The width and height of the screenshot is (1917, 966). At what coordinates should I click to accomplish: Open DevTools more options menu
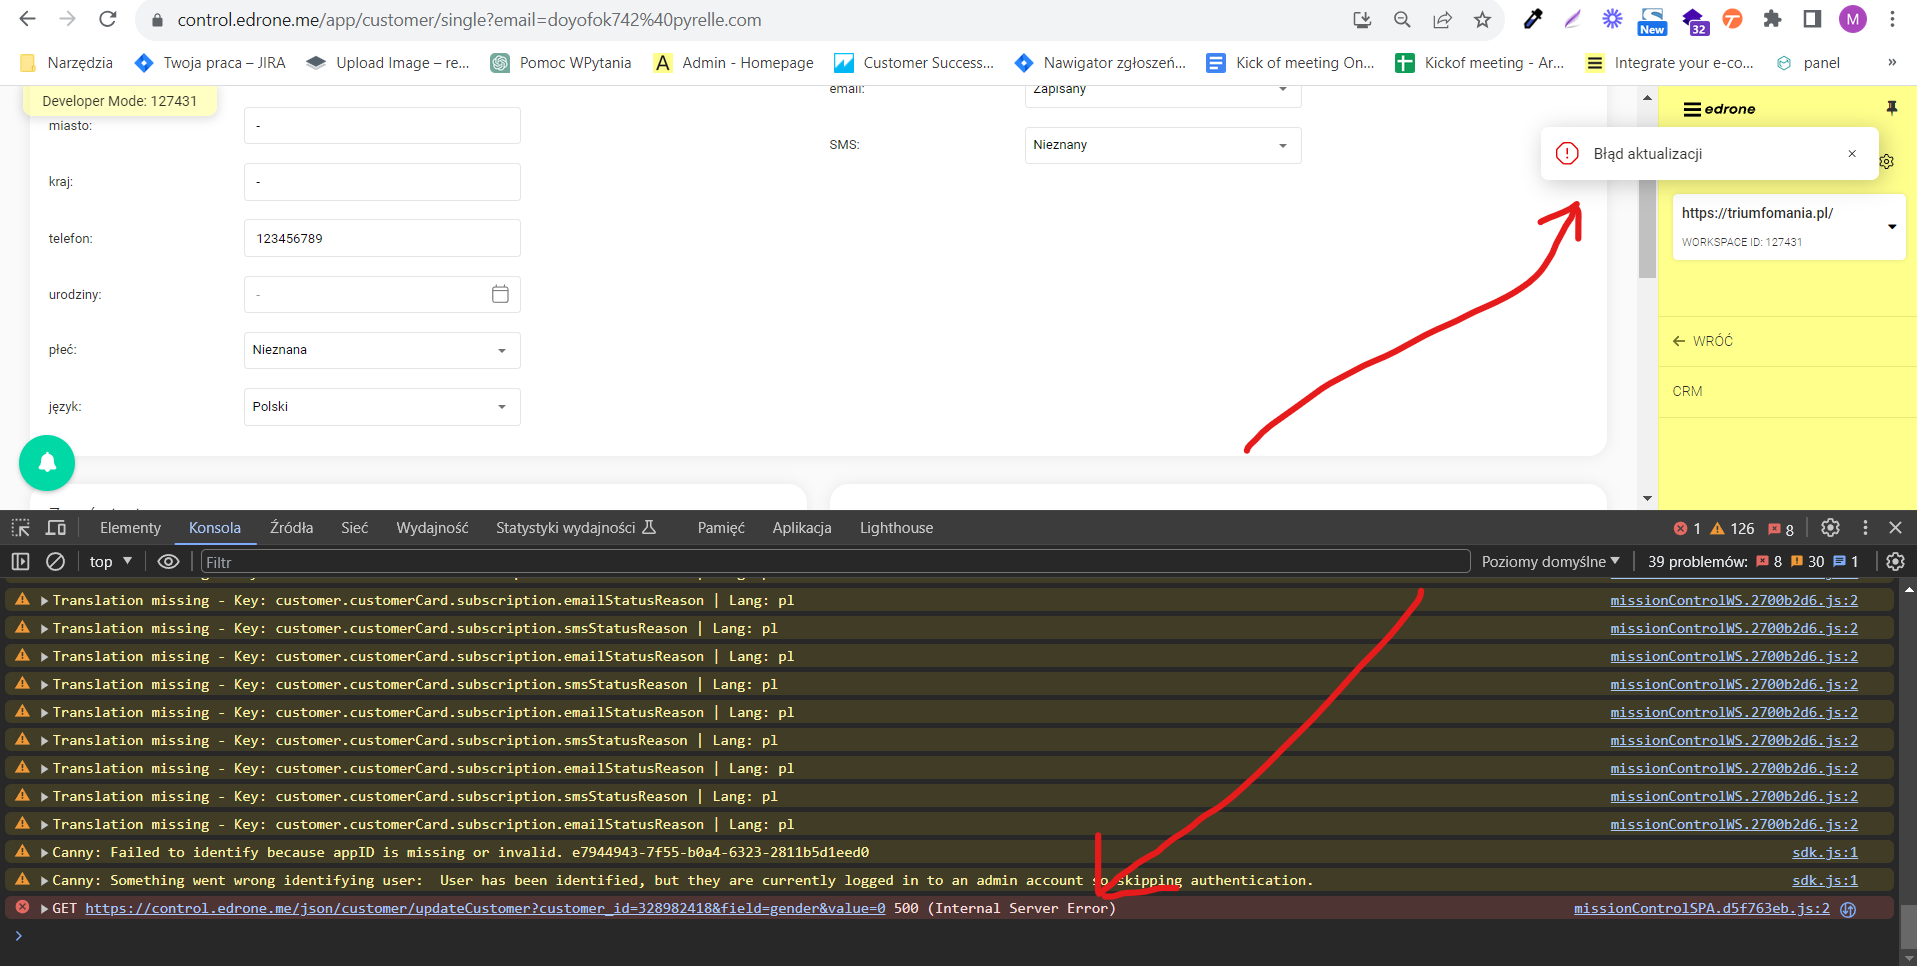coord(1865,528)
